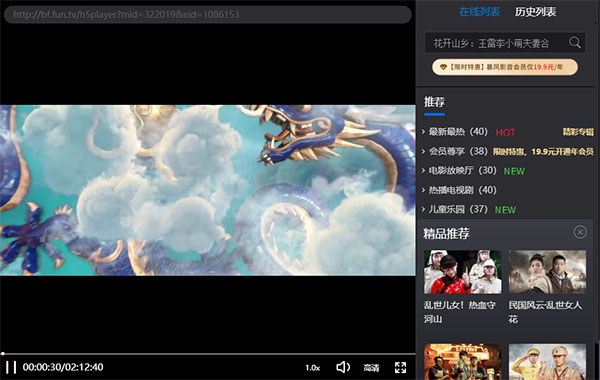Click the search box with 花开山乡 text

pos(497,42)
